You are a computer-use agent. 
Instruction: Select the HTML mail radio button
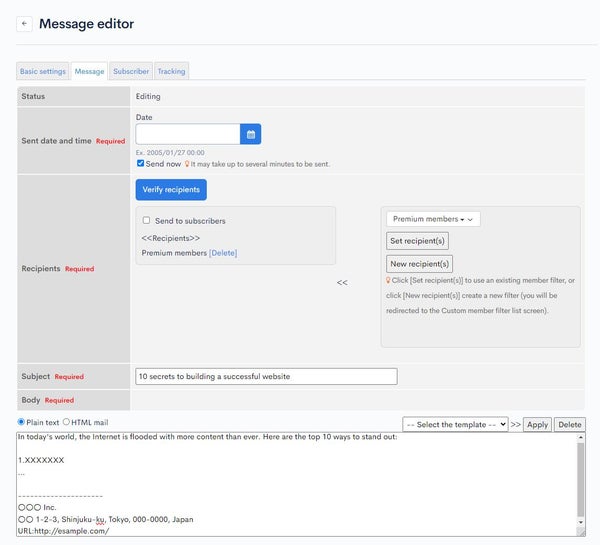click(66, 422)
